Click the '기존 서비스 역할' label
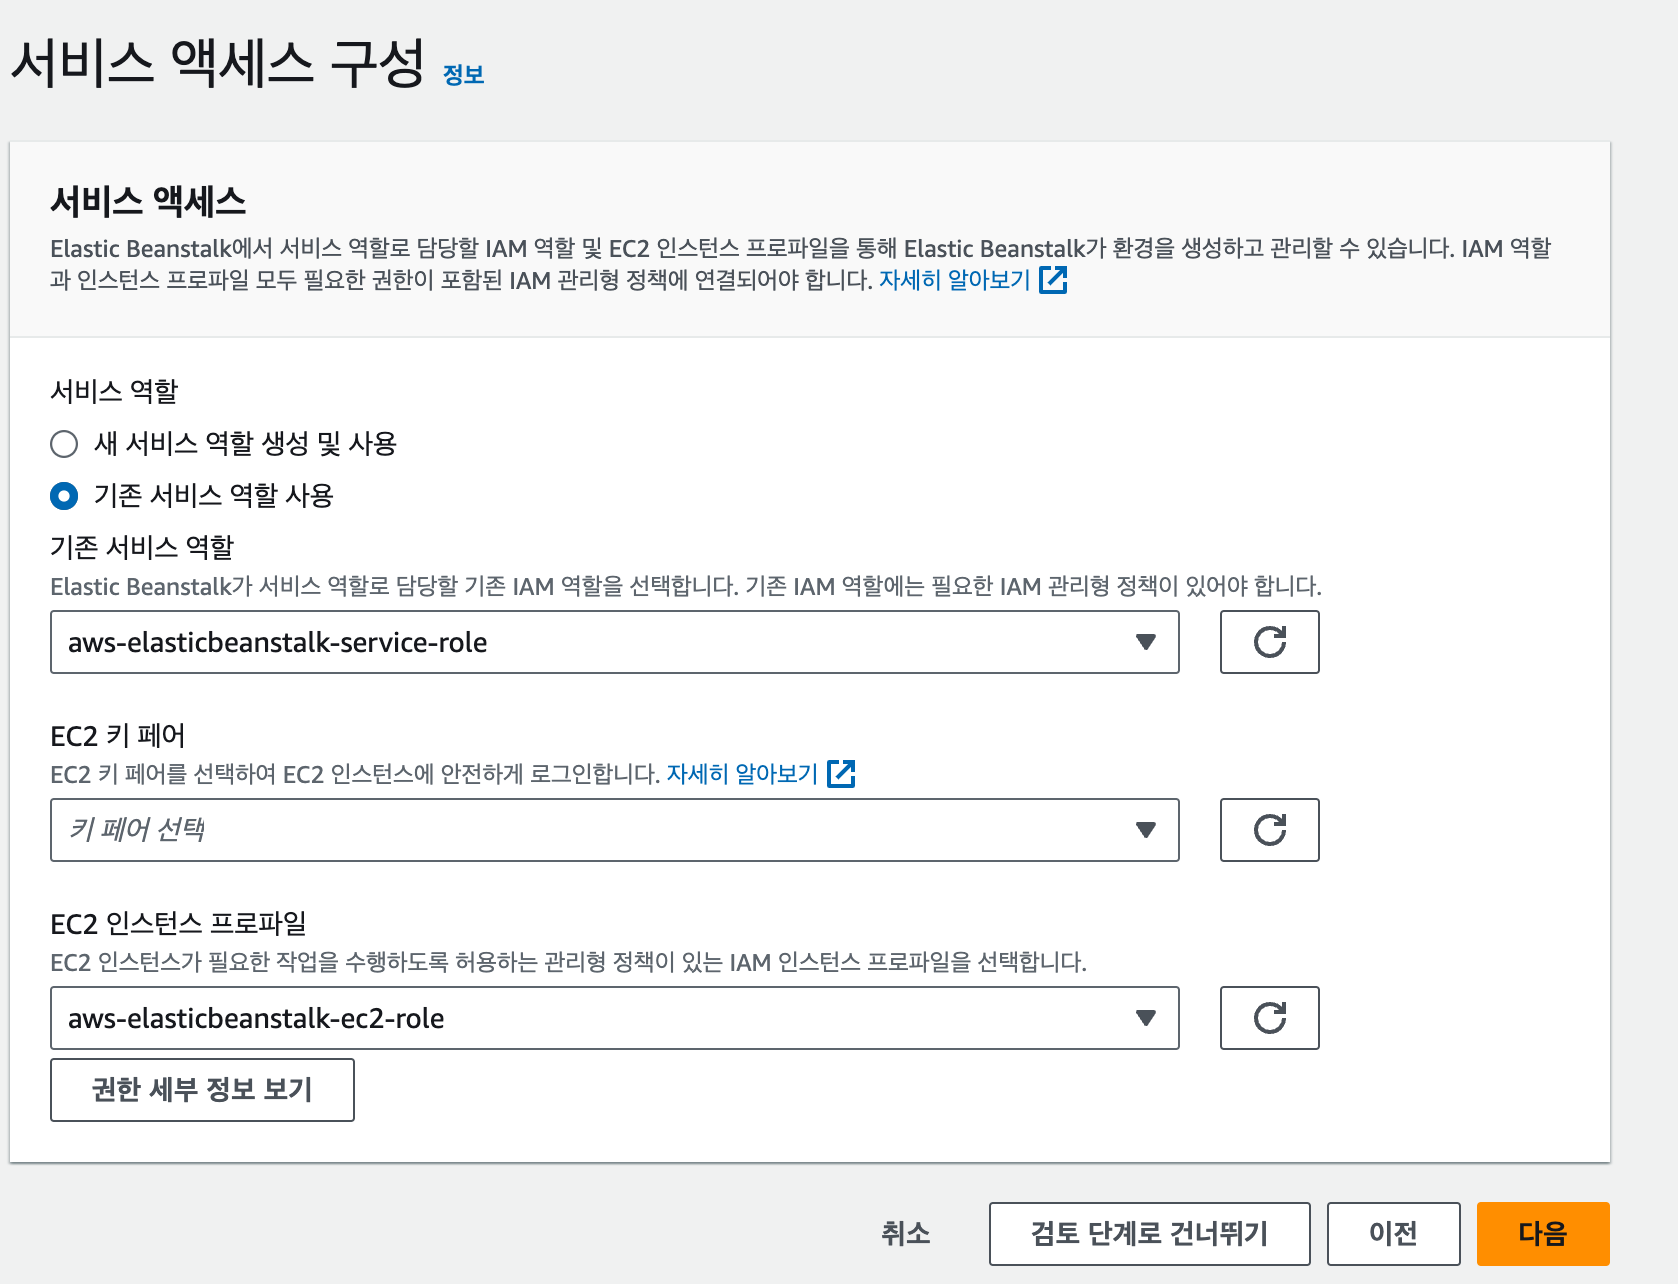Viewport: 1678px width, 1284px height. (142, 547)
